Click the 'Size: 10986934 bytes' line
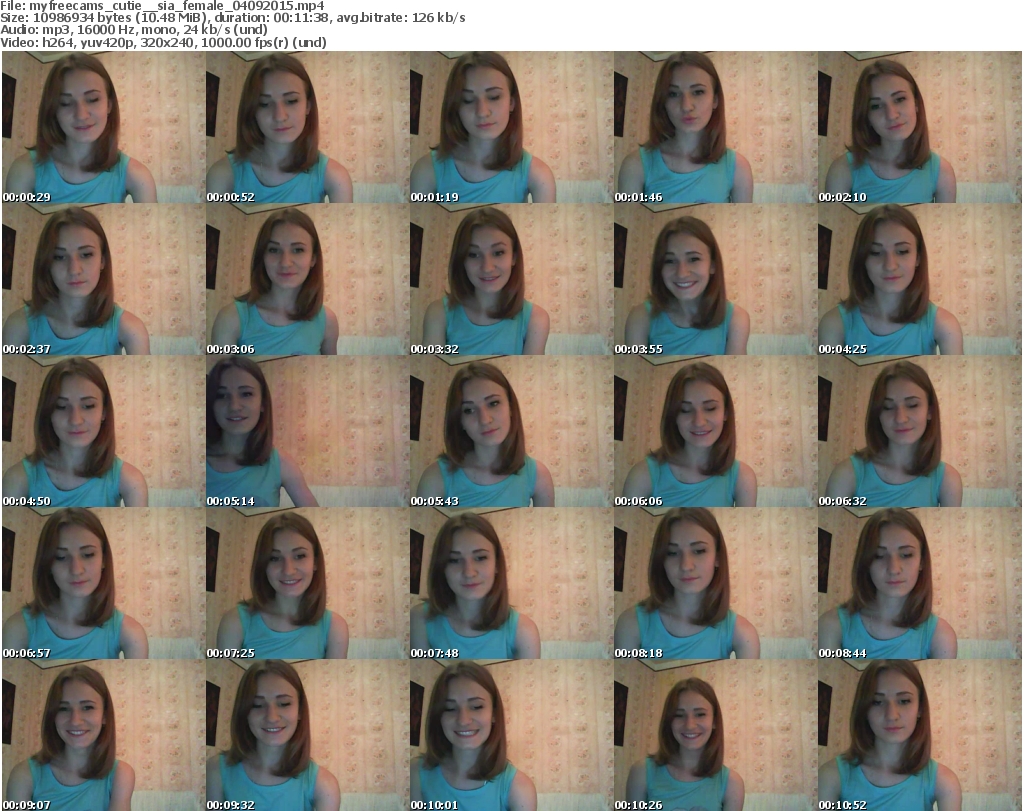The image size is (1024, 811). (232, 18)
